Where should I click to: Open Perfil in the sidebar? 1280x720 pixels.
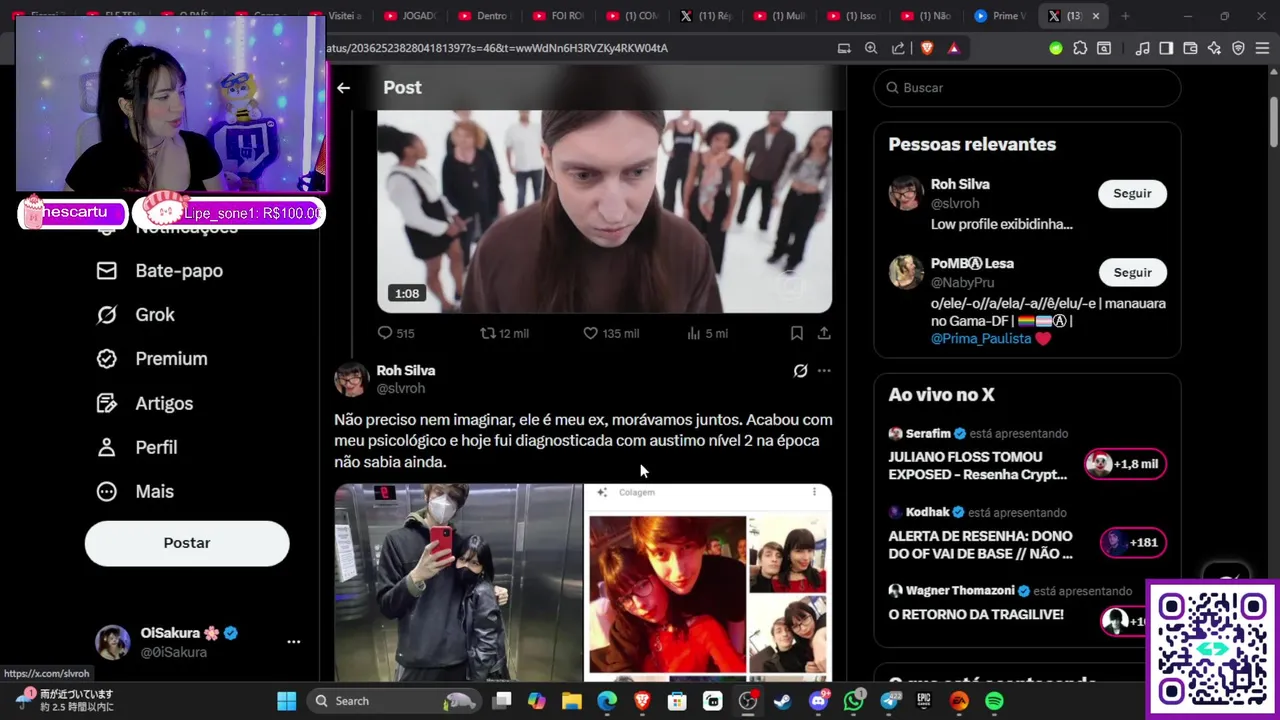(137, 448)
